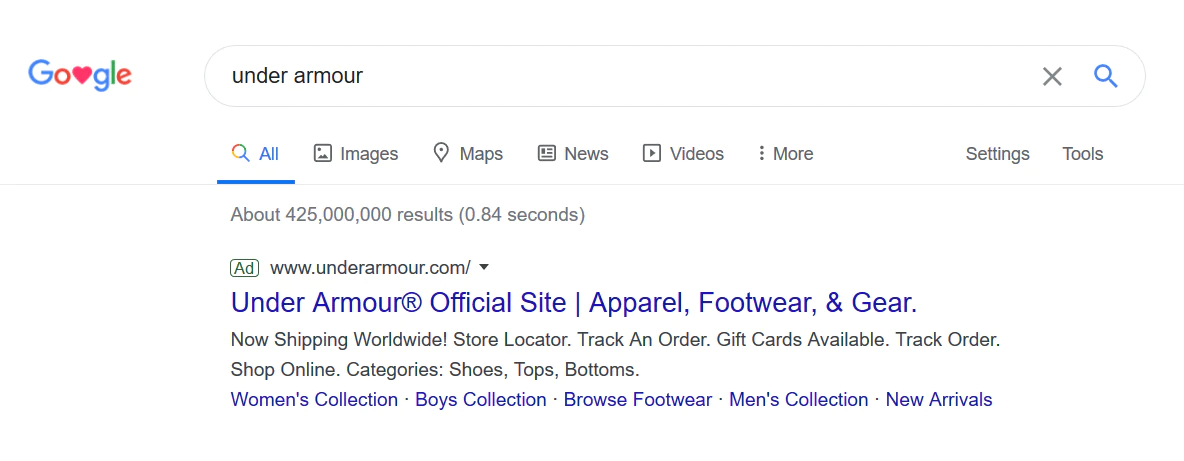Click the Google logo
The image size is (1184, 461).
pos(80,75)
